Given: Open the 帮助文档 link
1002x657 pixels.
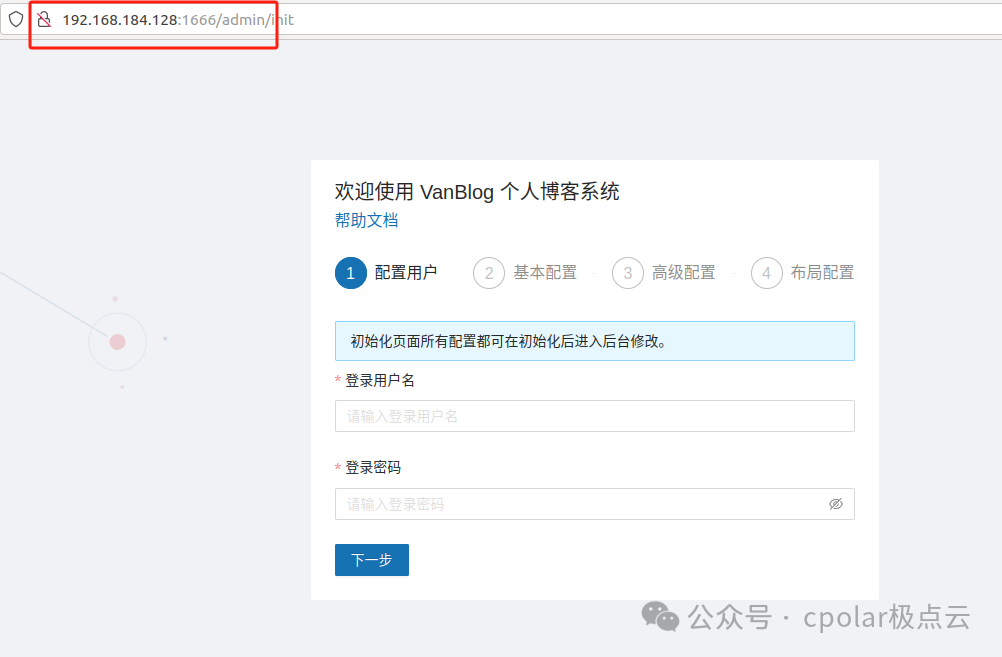Looking at the screenshot, I should [x=366, y=221].
